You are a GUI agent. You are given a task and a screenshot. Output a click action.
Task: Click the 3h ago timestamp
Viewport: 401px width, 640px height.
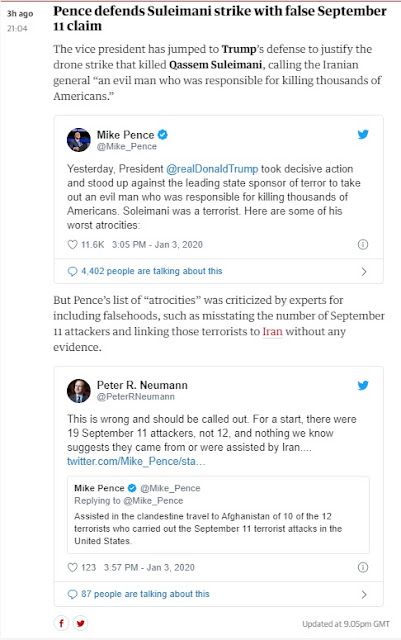coord(20,13)
